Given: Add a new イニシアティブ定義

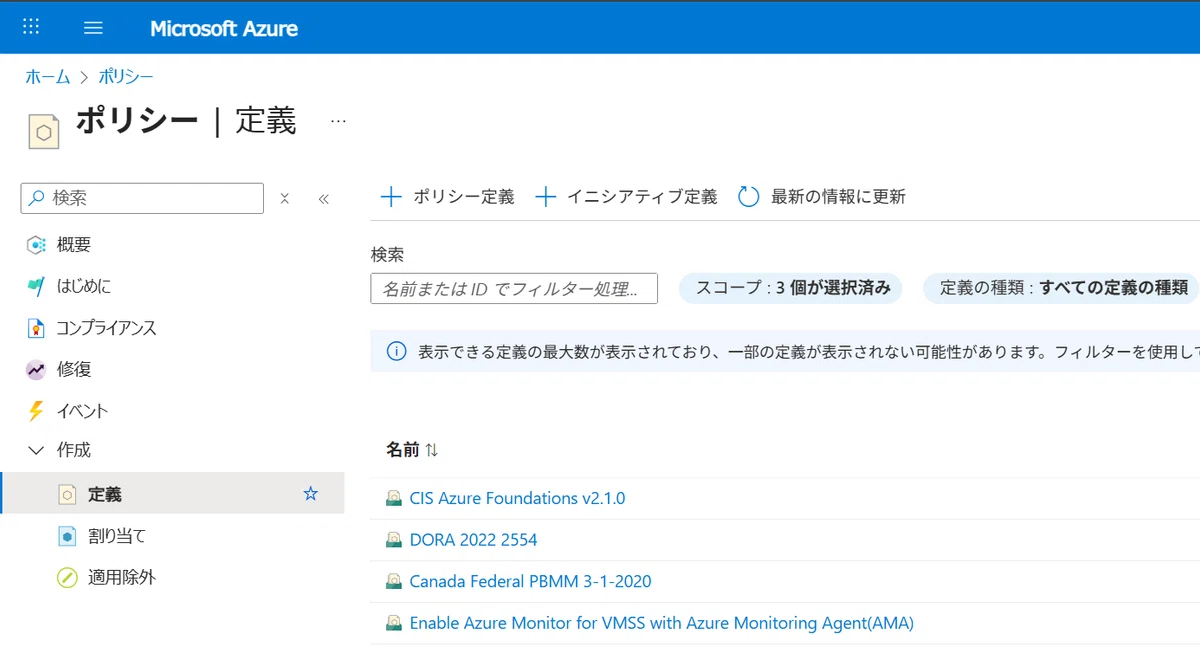Looking at the screenshot, I should [627, 197].
